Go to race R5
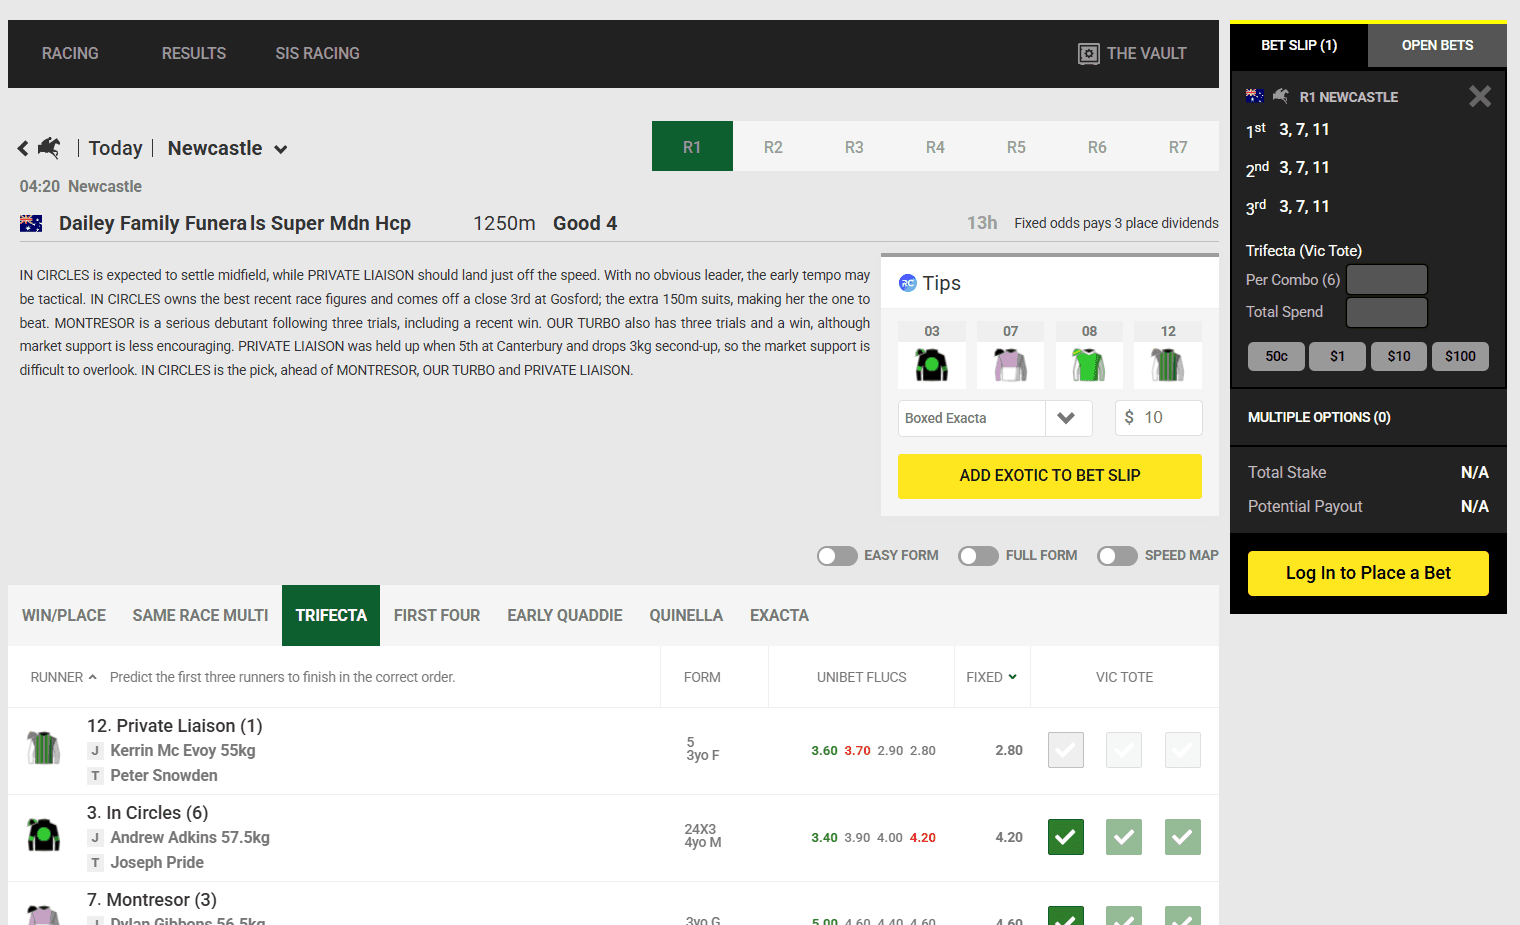 click(1016, 147)
